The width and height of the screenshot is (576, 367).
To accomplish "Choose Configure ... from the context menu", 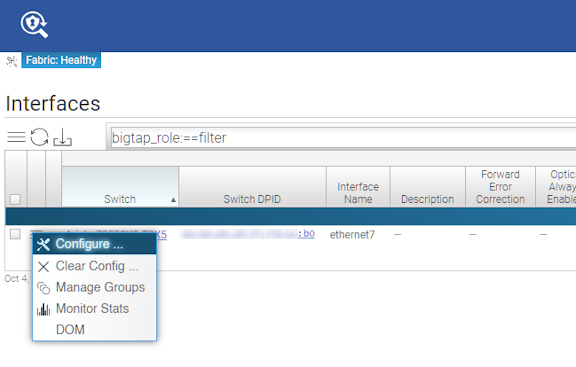I will pyautogui.click(x=94, y=244).
